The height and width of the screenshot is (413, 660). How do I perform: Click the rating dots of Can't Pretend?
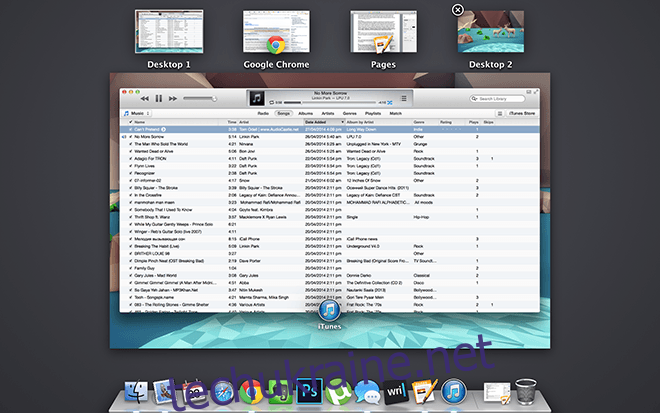click(451, 129)
